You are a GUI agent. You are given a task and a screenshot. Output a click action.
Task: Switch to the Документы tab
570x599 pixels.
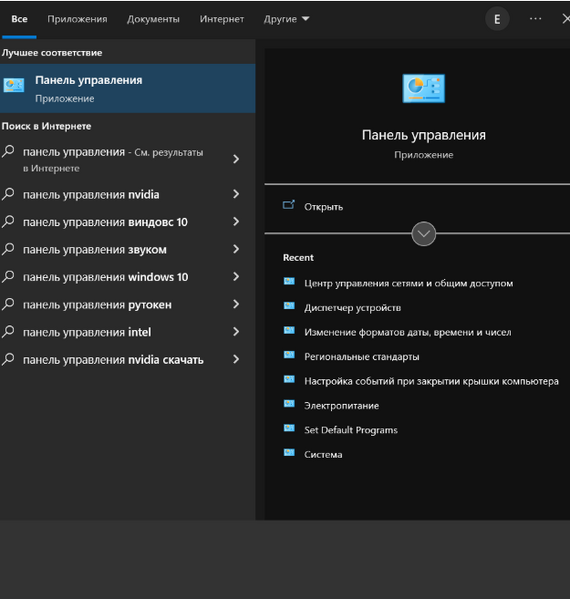[x=153, y=19]
